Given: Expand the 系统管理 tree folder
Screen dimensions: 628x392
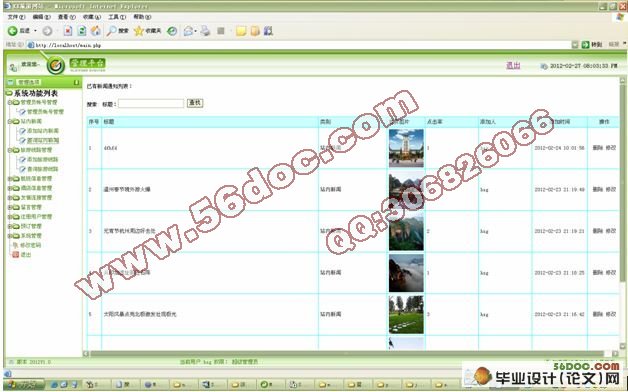Looking at the screenshot, I should point(10,236).
